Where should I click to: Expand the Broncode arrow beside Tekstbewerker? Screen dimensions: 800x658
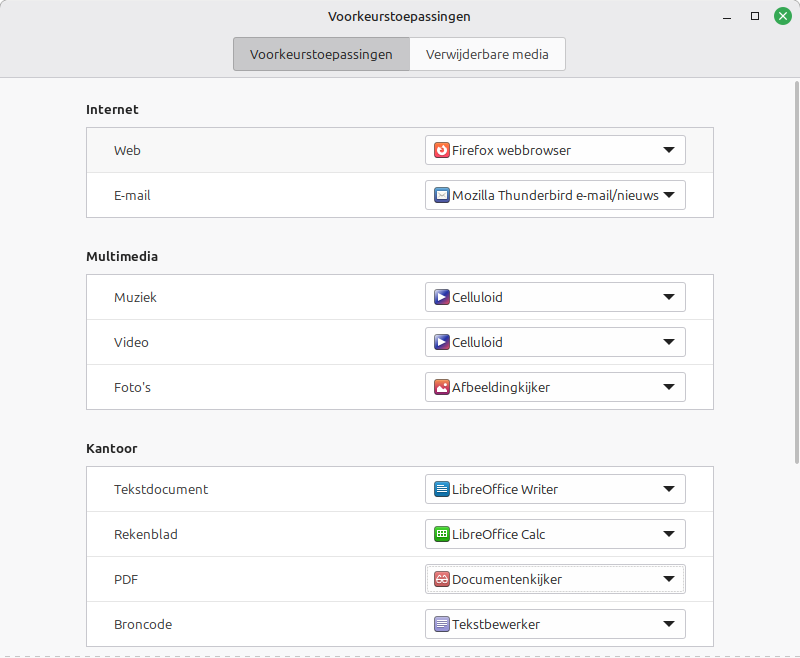[x=669, y=624]
